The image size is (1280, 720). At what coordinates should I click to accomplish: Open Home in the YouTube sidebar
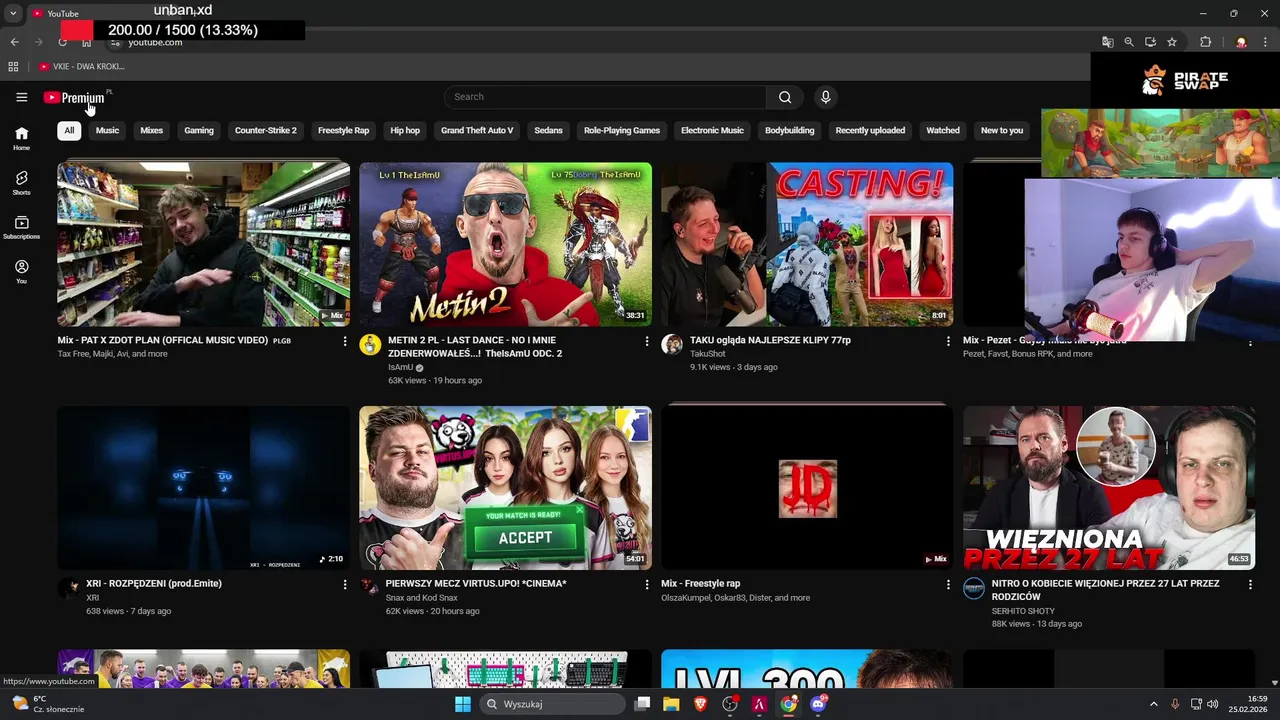tap(21, 139)
